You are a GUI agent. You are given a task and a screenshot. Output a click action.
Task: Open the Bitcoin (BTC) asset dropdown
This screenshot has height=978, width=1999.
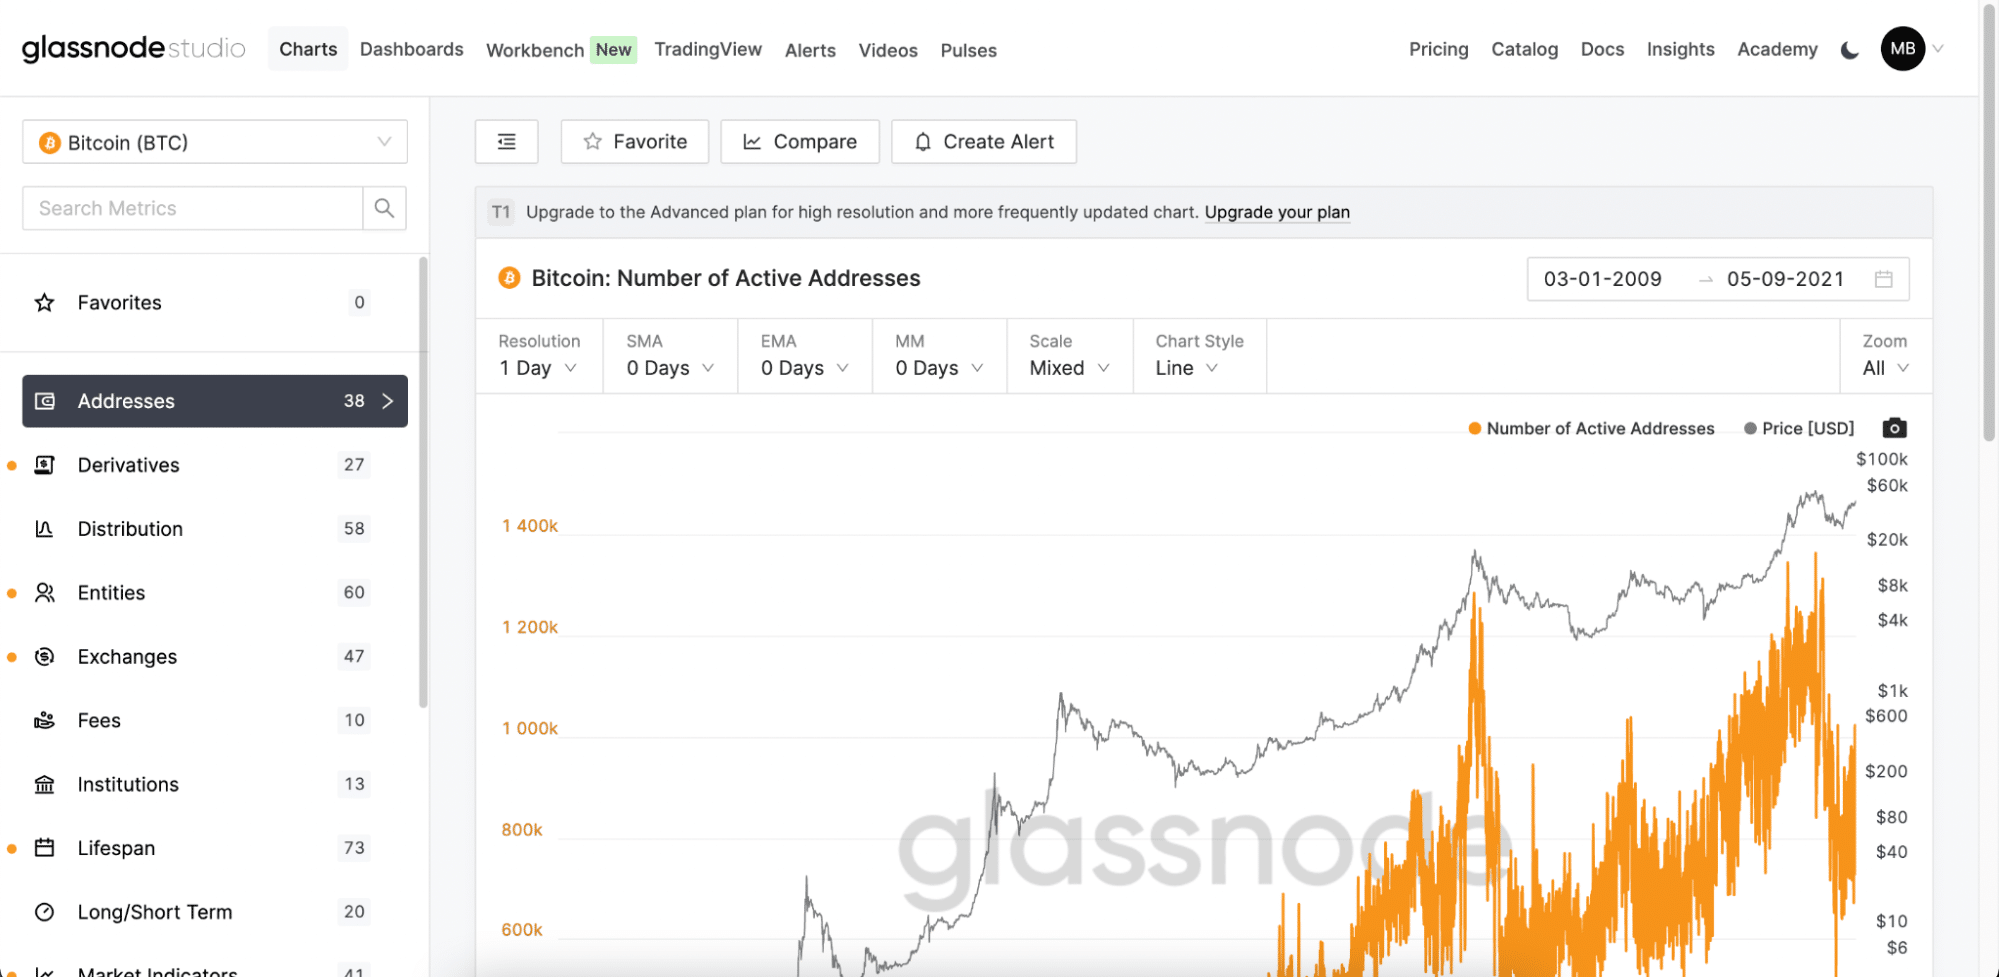pyautogui.click(x=215, y=142)
